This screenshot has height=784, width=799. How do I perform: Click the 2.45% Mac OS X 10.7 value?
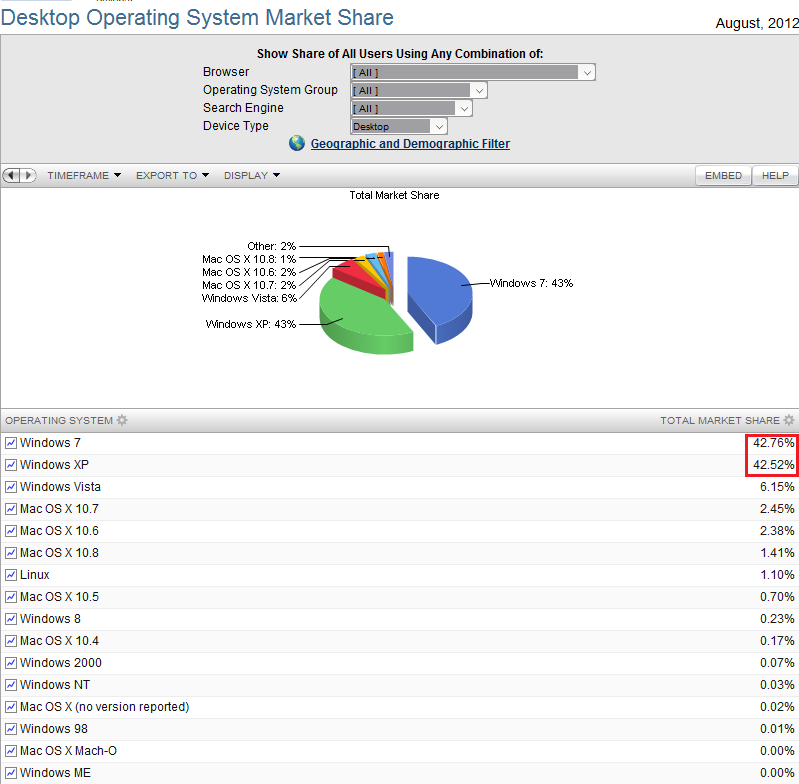click(x=777, y=509)
